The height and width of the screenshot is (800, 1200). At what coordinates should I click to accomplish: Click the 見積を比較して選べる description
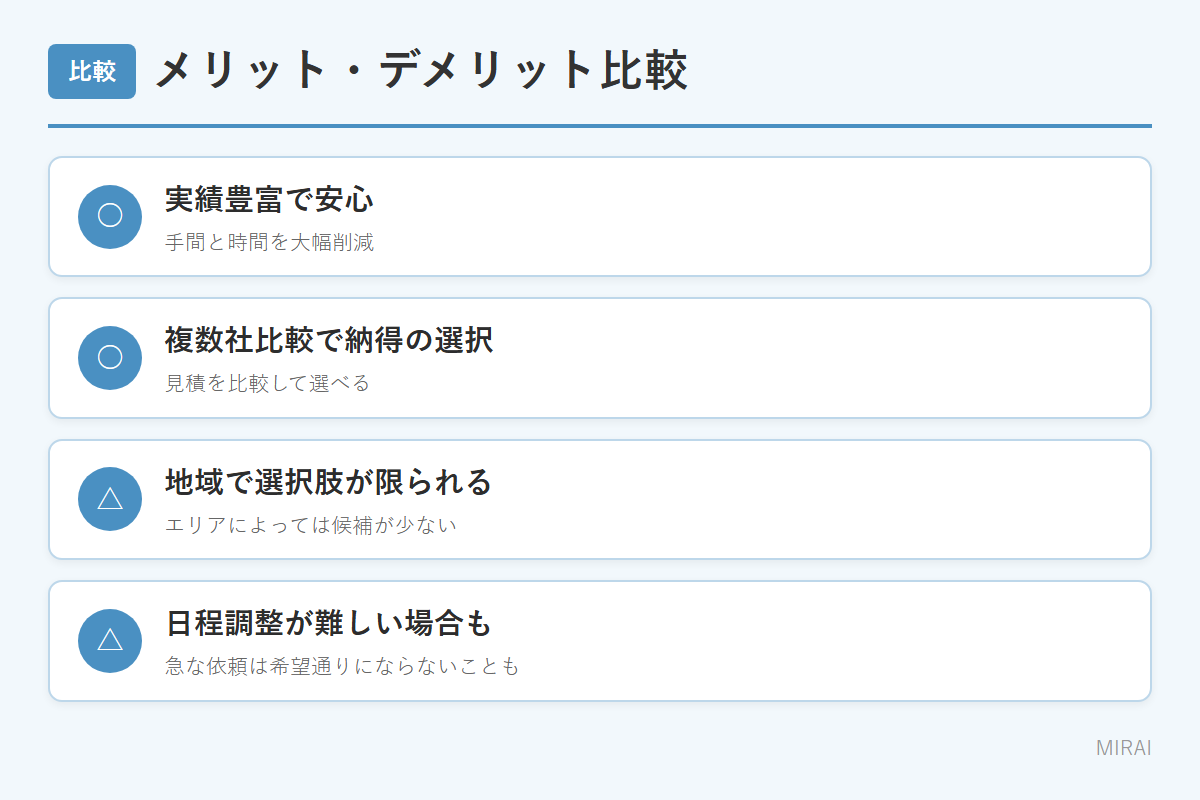(x=267, y=383)
